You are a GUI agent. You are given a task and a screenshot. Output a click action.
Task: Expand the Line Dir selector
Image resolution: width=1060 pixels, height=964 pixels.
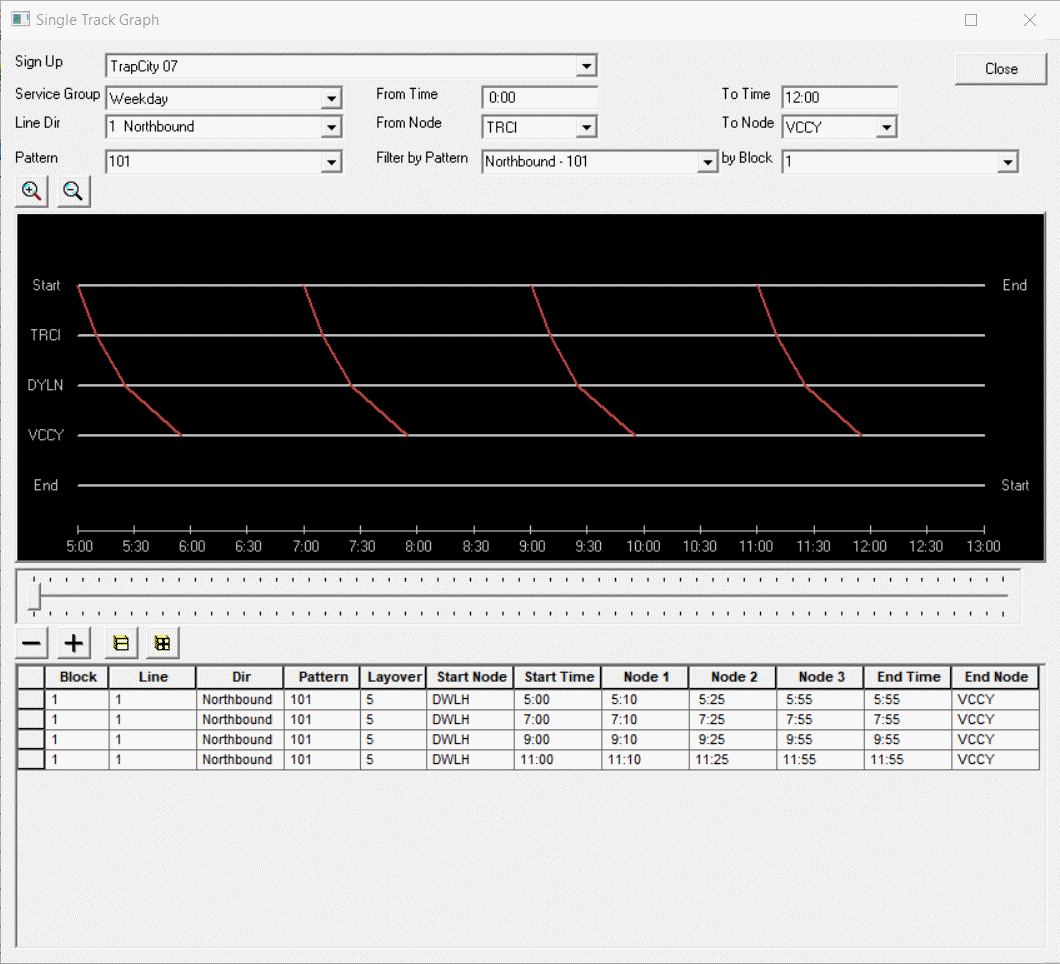tap(332, 127)
